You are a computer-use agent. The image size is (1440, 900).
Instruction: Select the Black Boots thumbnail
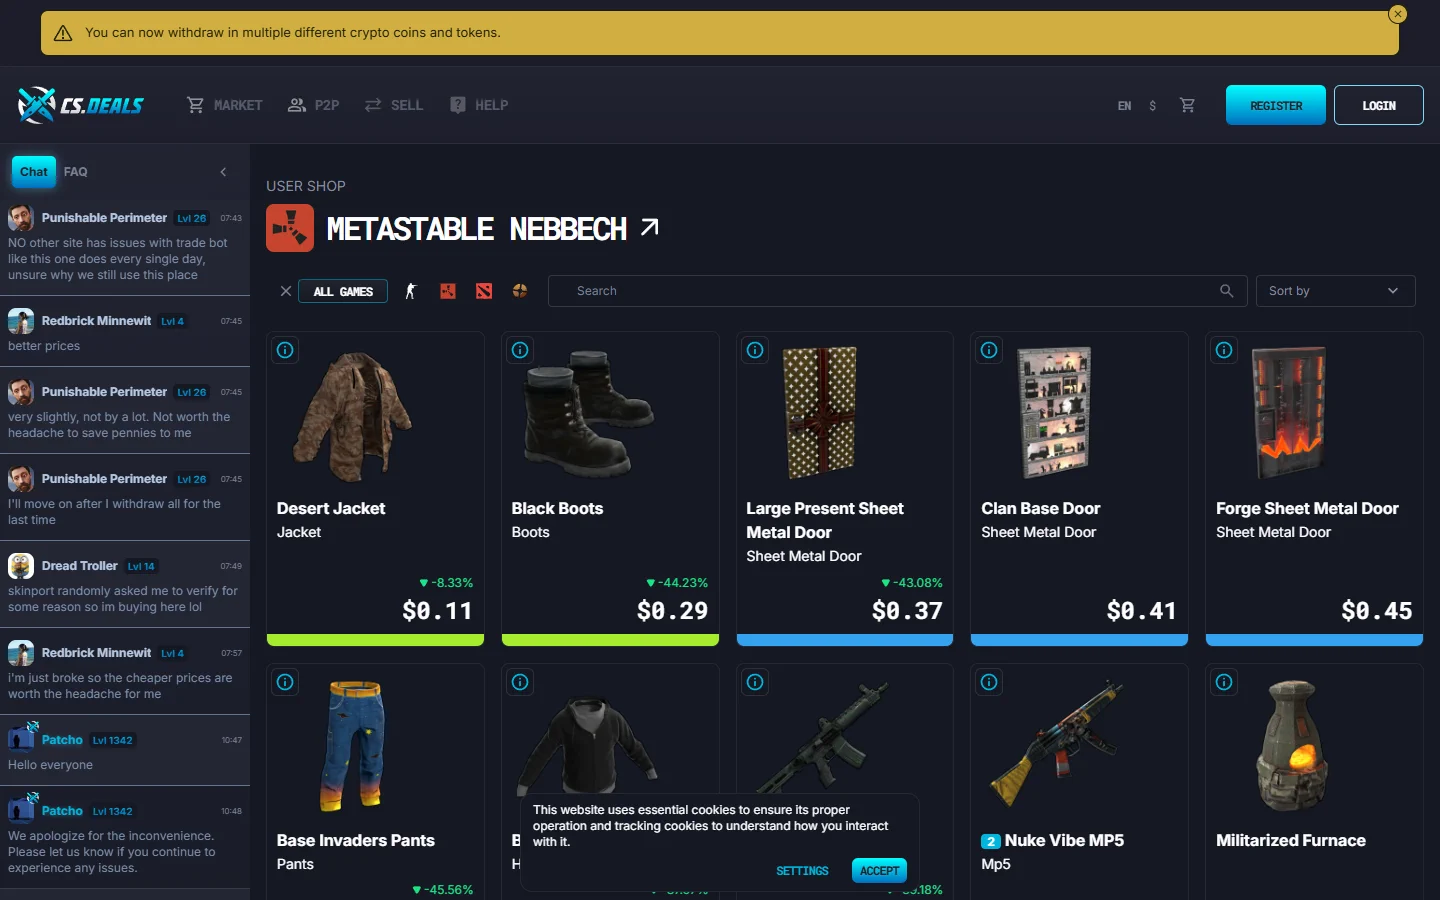coord(589,413)
